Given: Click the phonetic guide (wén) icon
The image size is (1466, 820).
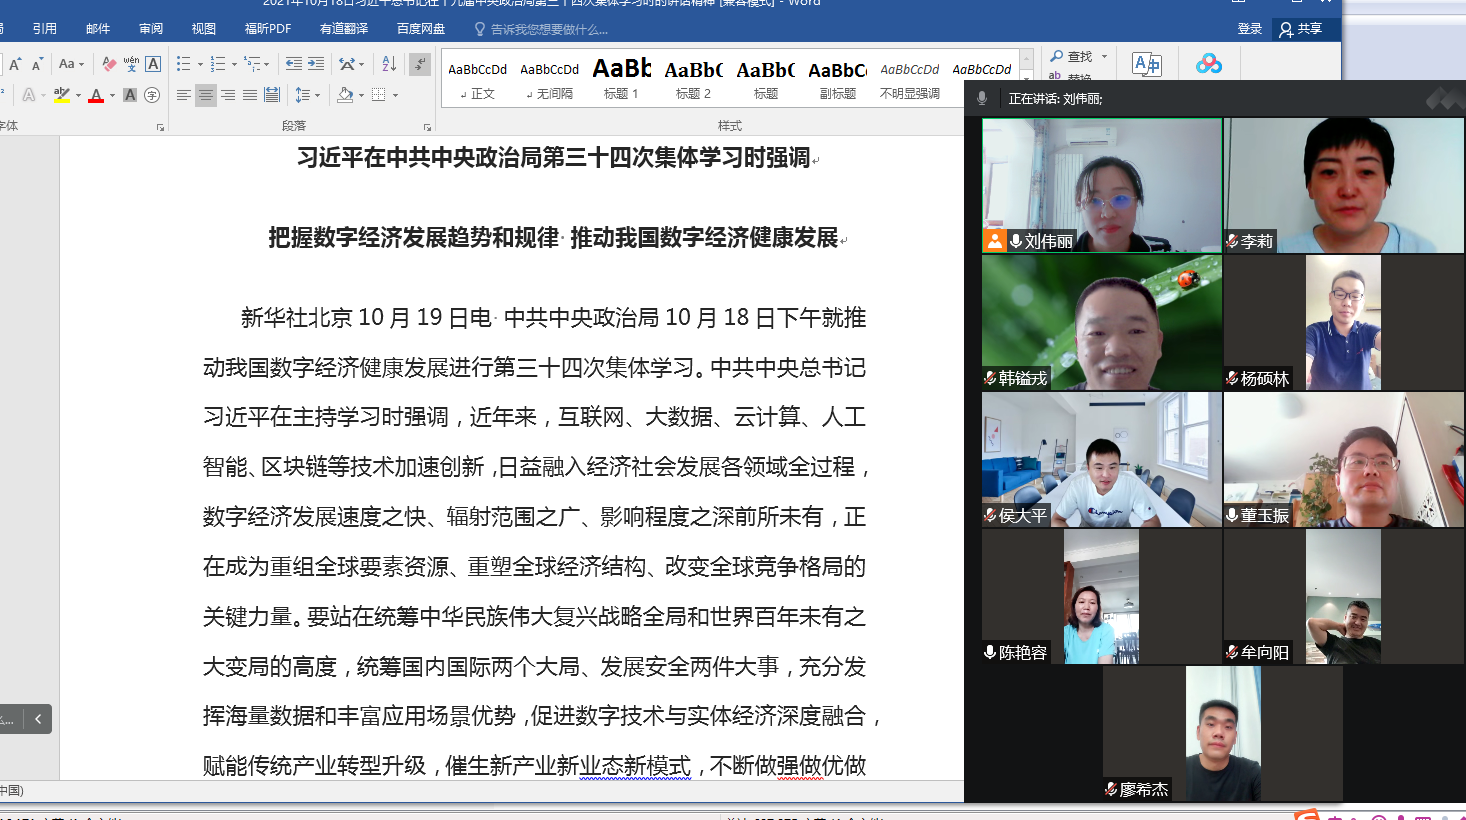Looking at the screenshot, I should click(131, 64).
